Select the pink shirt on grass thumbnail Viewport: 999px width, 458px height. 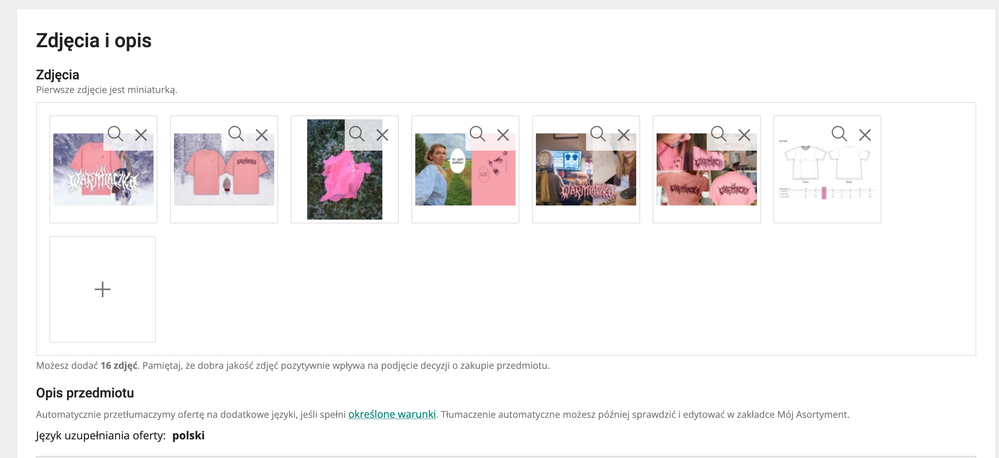(335, 180)
